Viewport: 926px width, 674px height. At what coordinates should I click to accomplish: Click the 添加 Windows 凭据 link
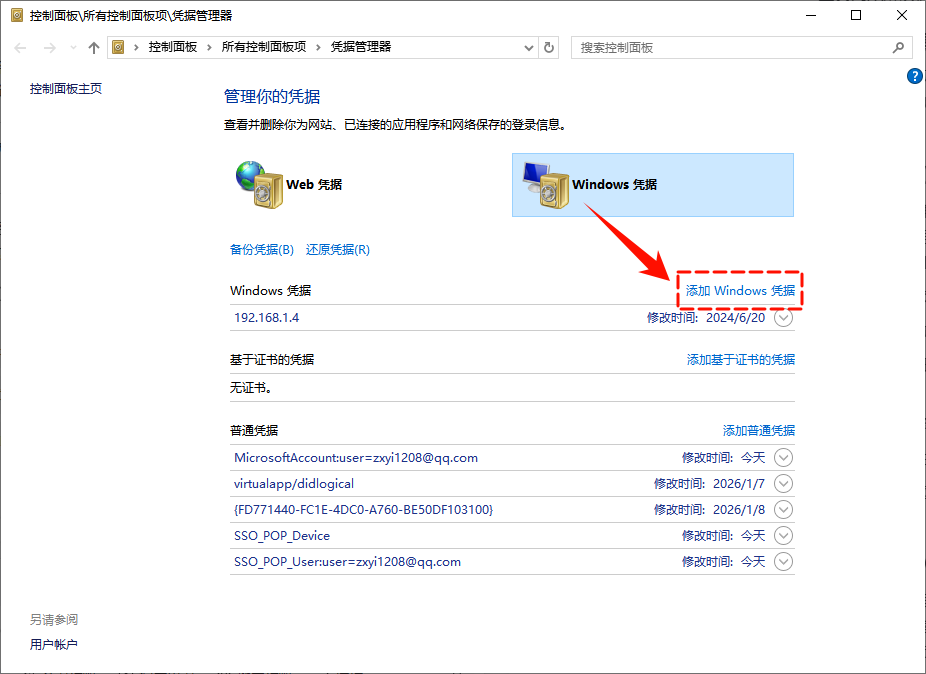click(x=738, y=290)
